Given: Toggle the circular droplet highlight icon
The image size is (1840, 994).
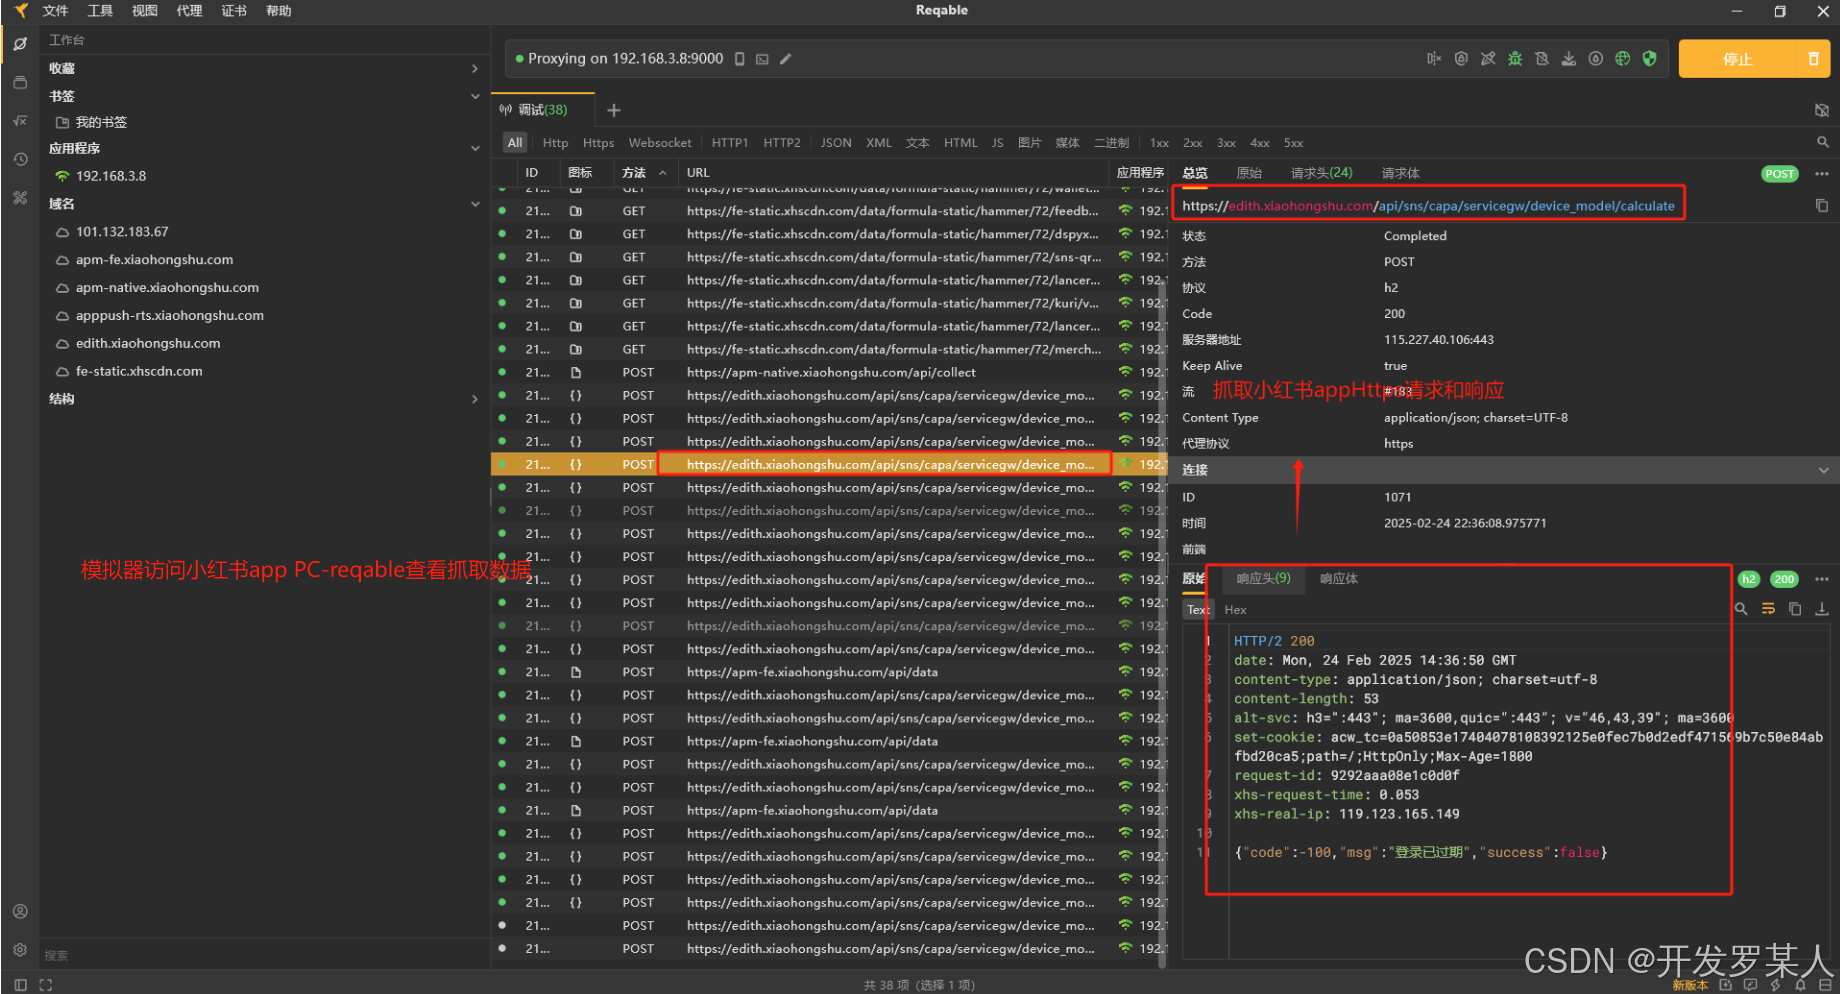Looking at the screenshot, I should click(1596, 59).
